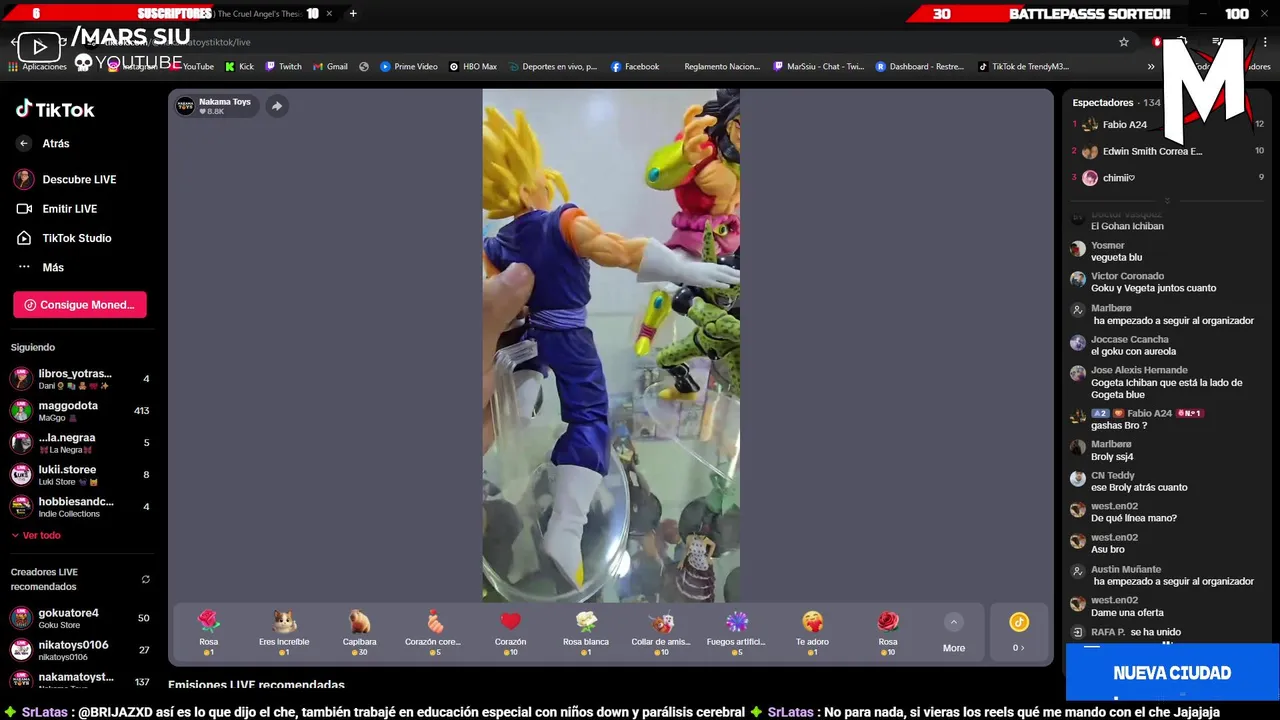Expand bookmarks overflow chevron

(1151, 66)
